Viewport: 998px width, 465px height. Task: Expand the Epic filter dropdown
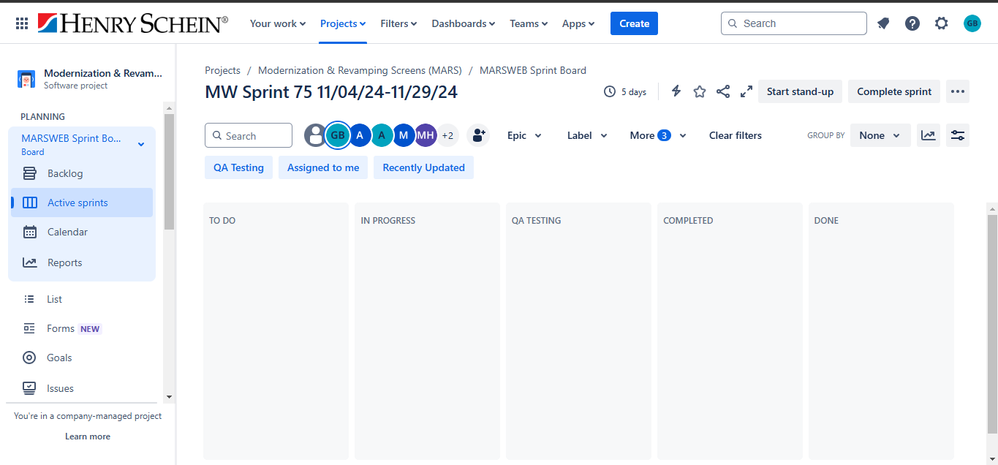pyautogui.click(x=524, y=135)
